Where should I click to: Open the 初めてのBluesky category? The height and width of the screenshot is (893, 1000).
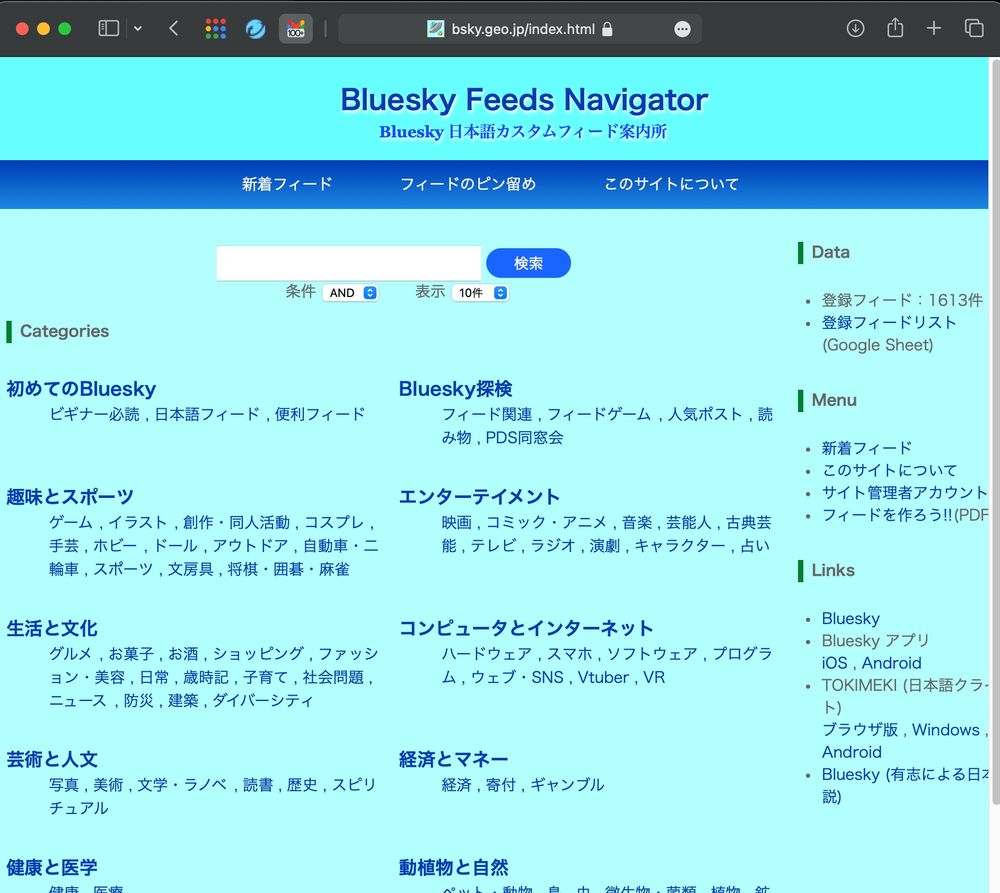(82, 389)
